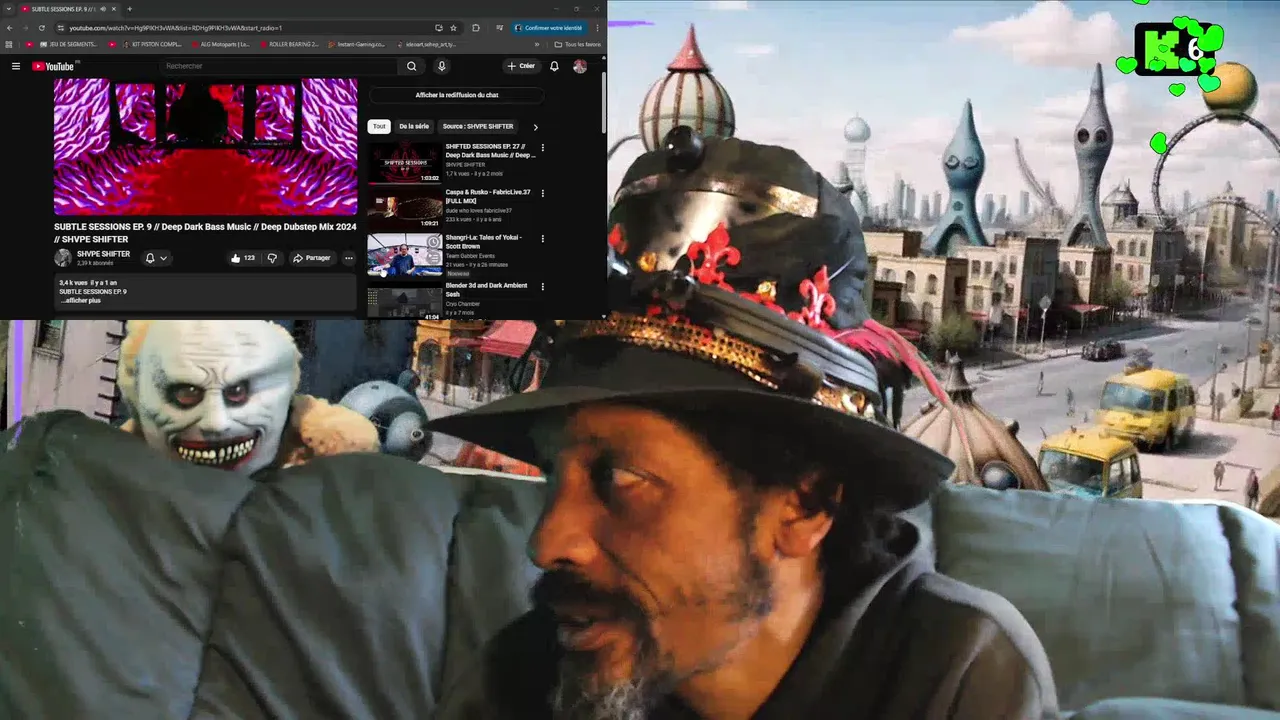This screenshot has height=720, width=1280.
Task: Open the ROLLER BEARING bookmark
Action: 290,44
